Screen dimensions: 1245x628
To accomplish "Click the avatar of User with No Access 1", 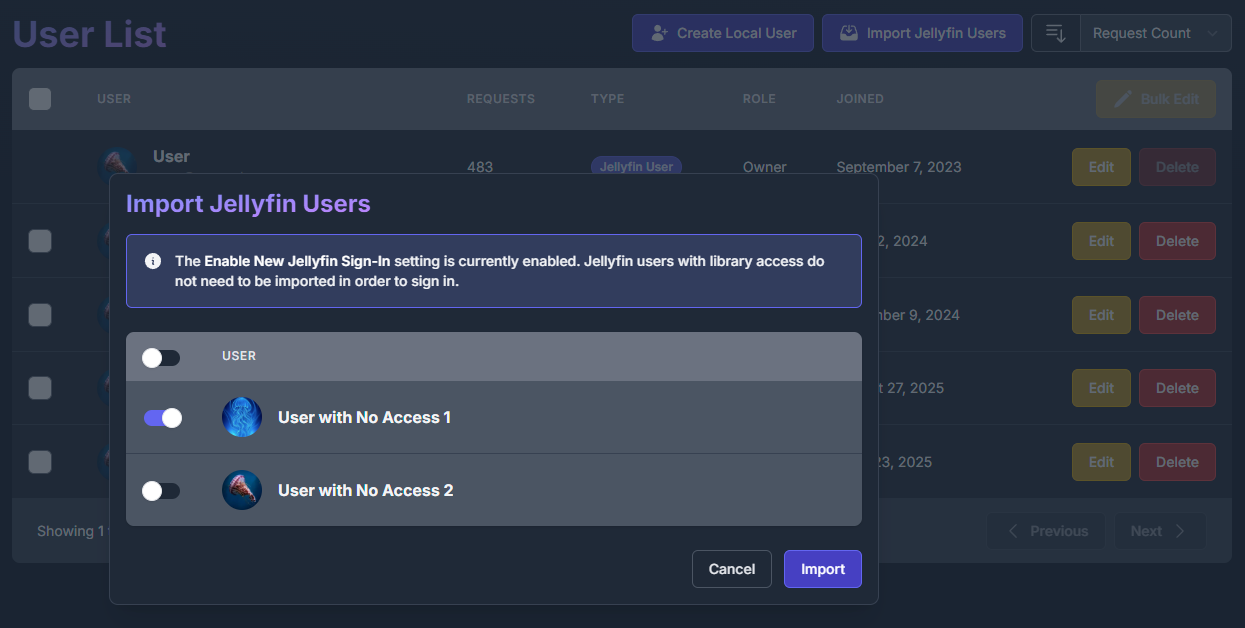I will pyautogui.click(x=241, y=418).
